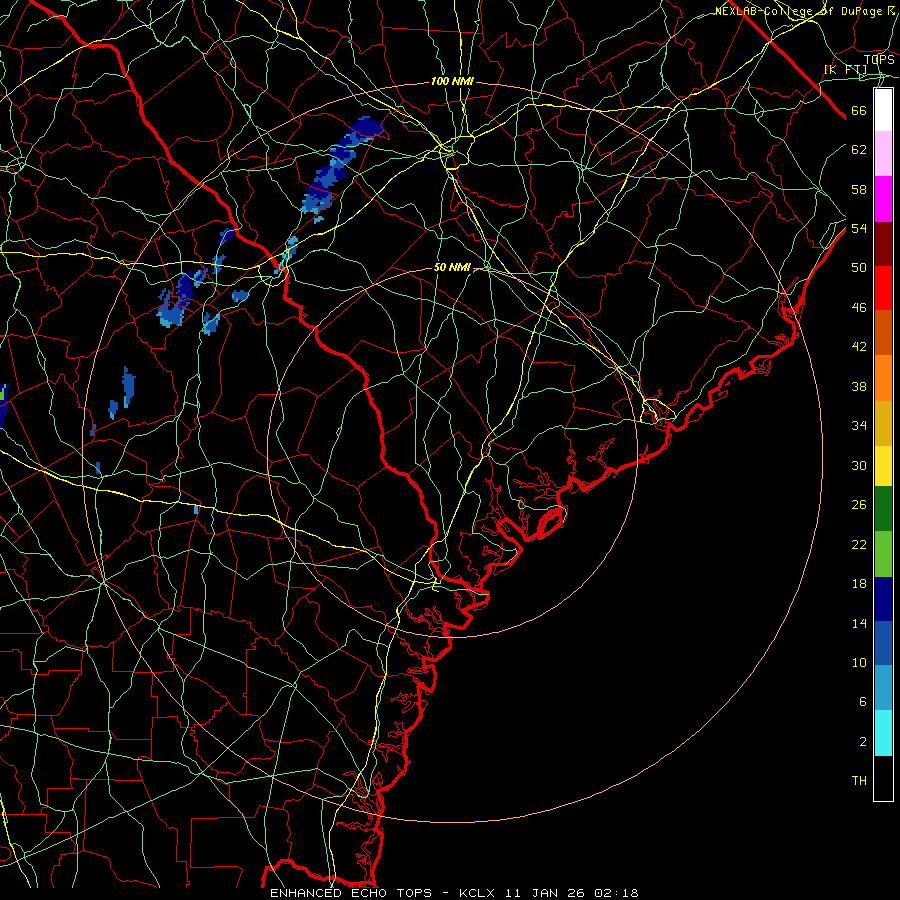This screenshot has width=900, height=900.
Task: Click the dark green legend swatch
Action: click(x=883, y=509)
